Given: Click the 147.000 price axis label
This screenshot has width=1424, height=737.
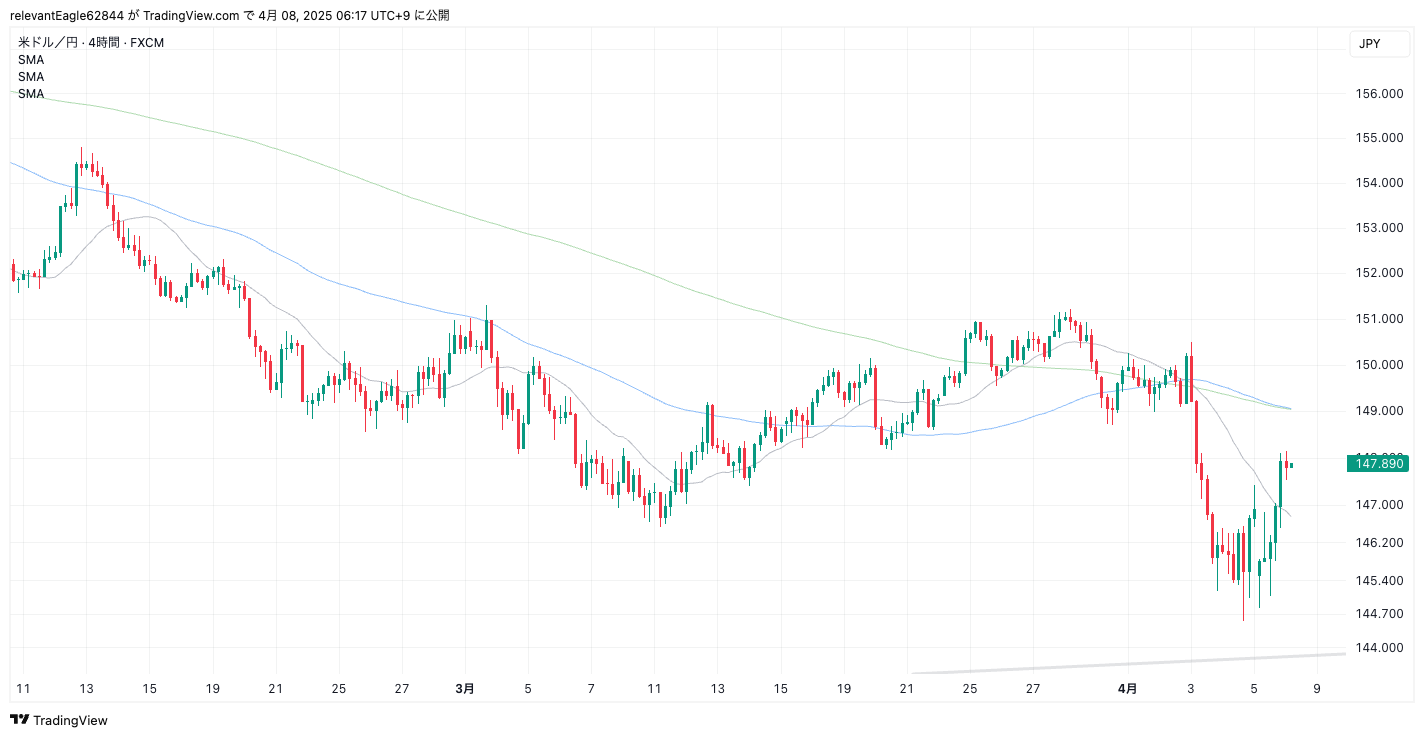Looking at the screenshot, I should click(1379, 505).
